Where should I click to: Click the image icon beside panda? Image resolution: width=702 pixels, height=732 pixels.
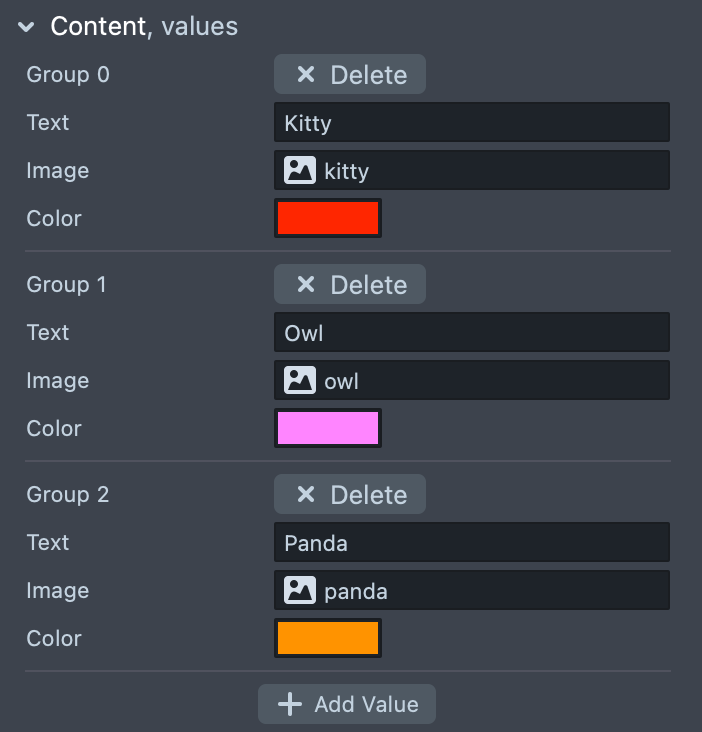pos(300,591)
